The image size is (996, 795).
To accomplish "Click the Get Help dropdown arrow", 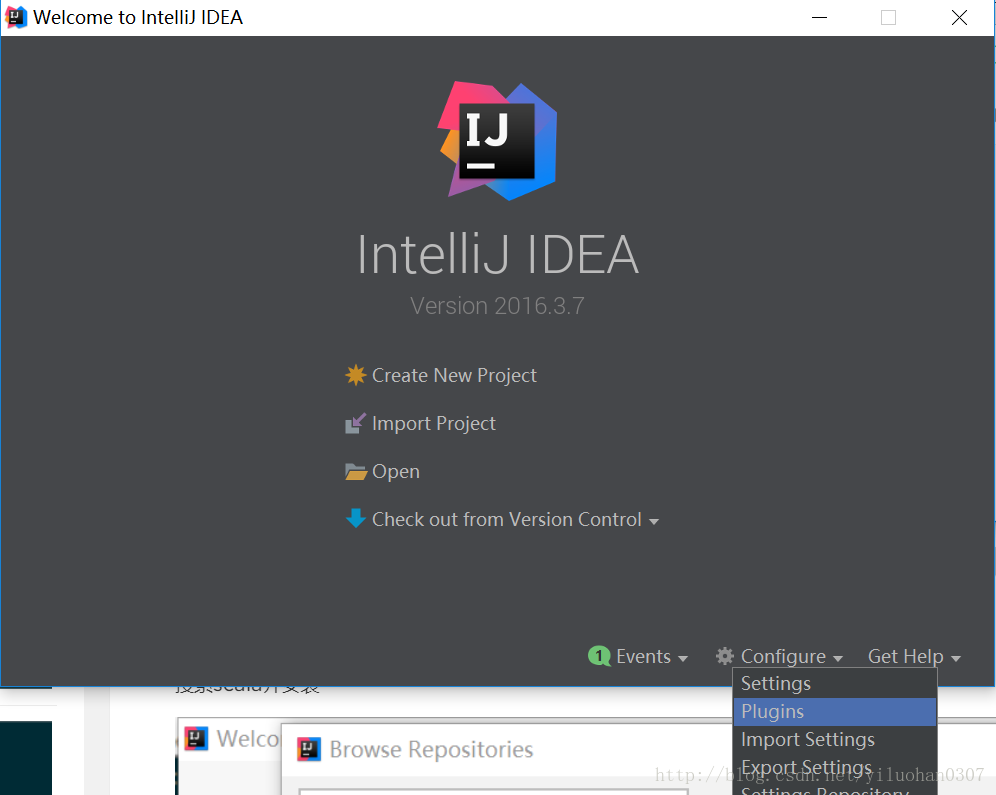I will pyautogui.click(x=956, y=658).
